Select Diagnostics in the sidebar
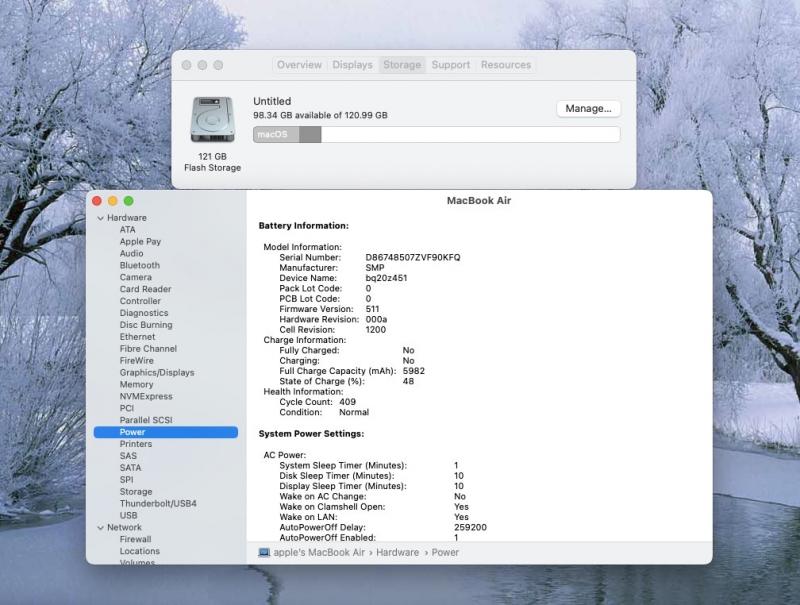Viewport: 800px width, 605px height. click(x=144, y=313)
